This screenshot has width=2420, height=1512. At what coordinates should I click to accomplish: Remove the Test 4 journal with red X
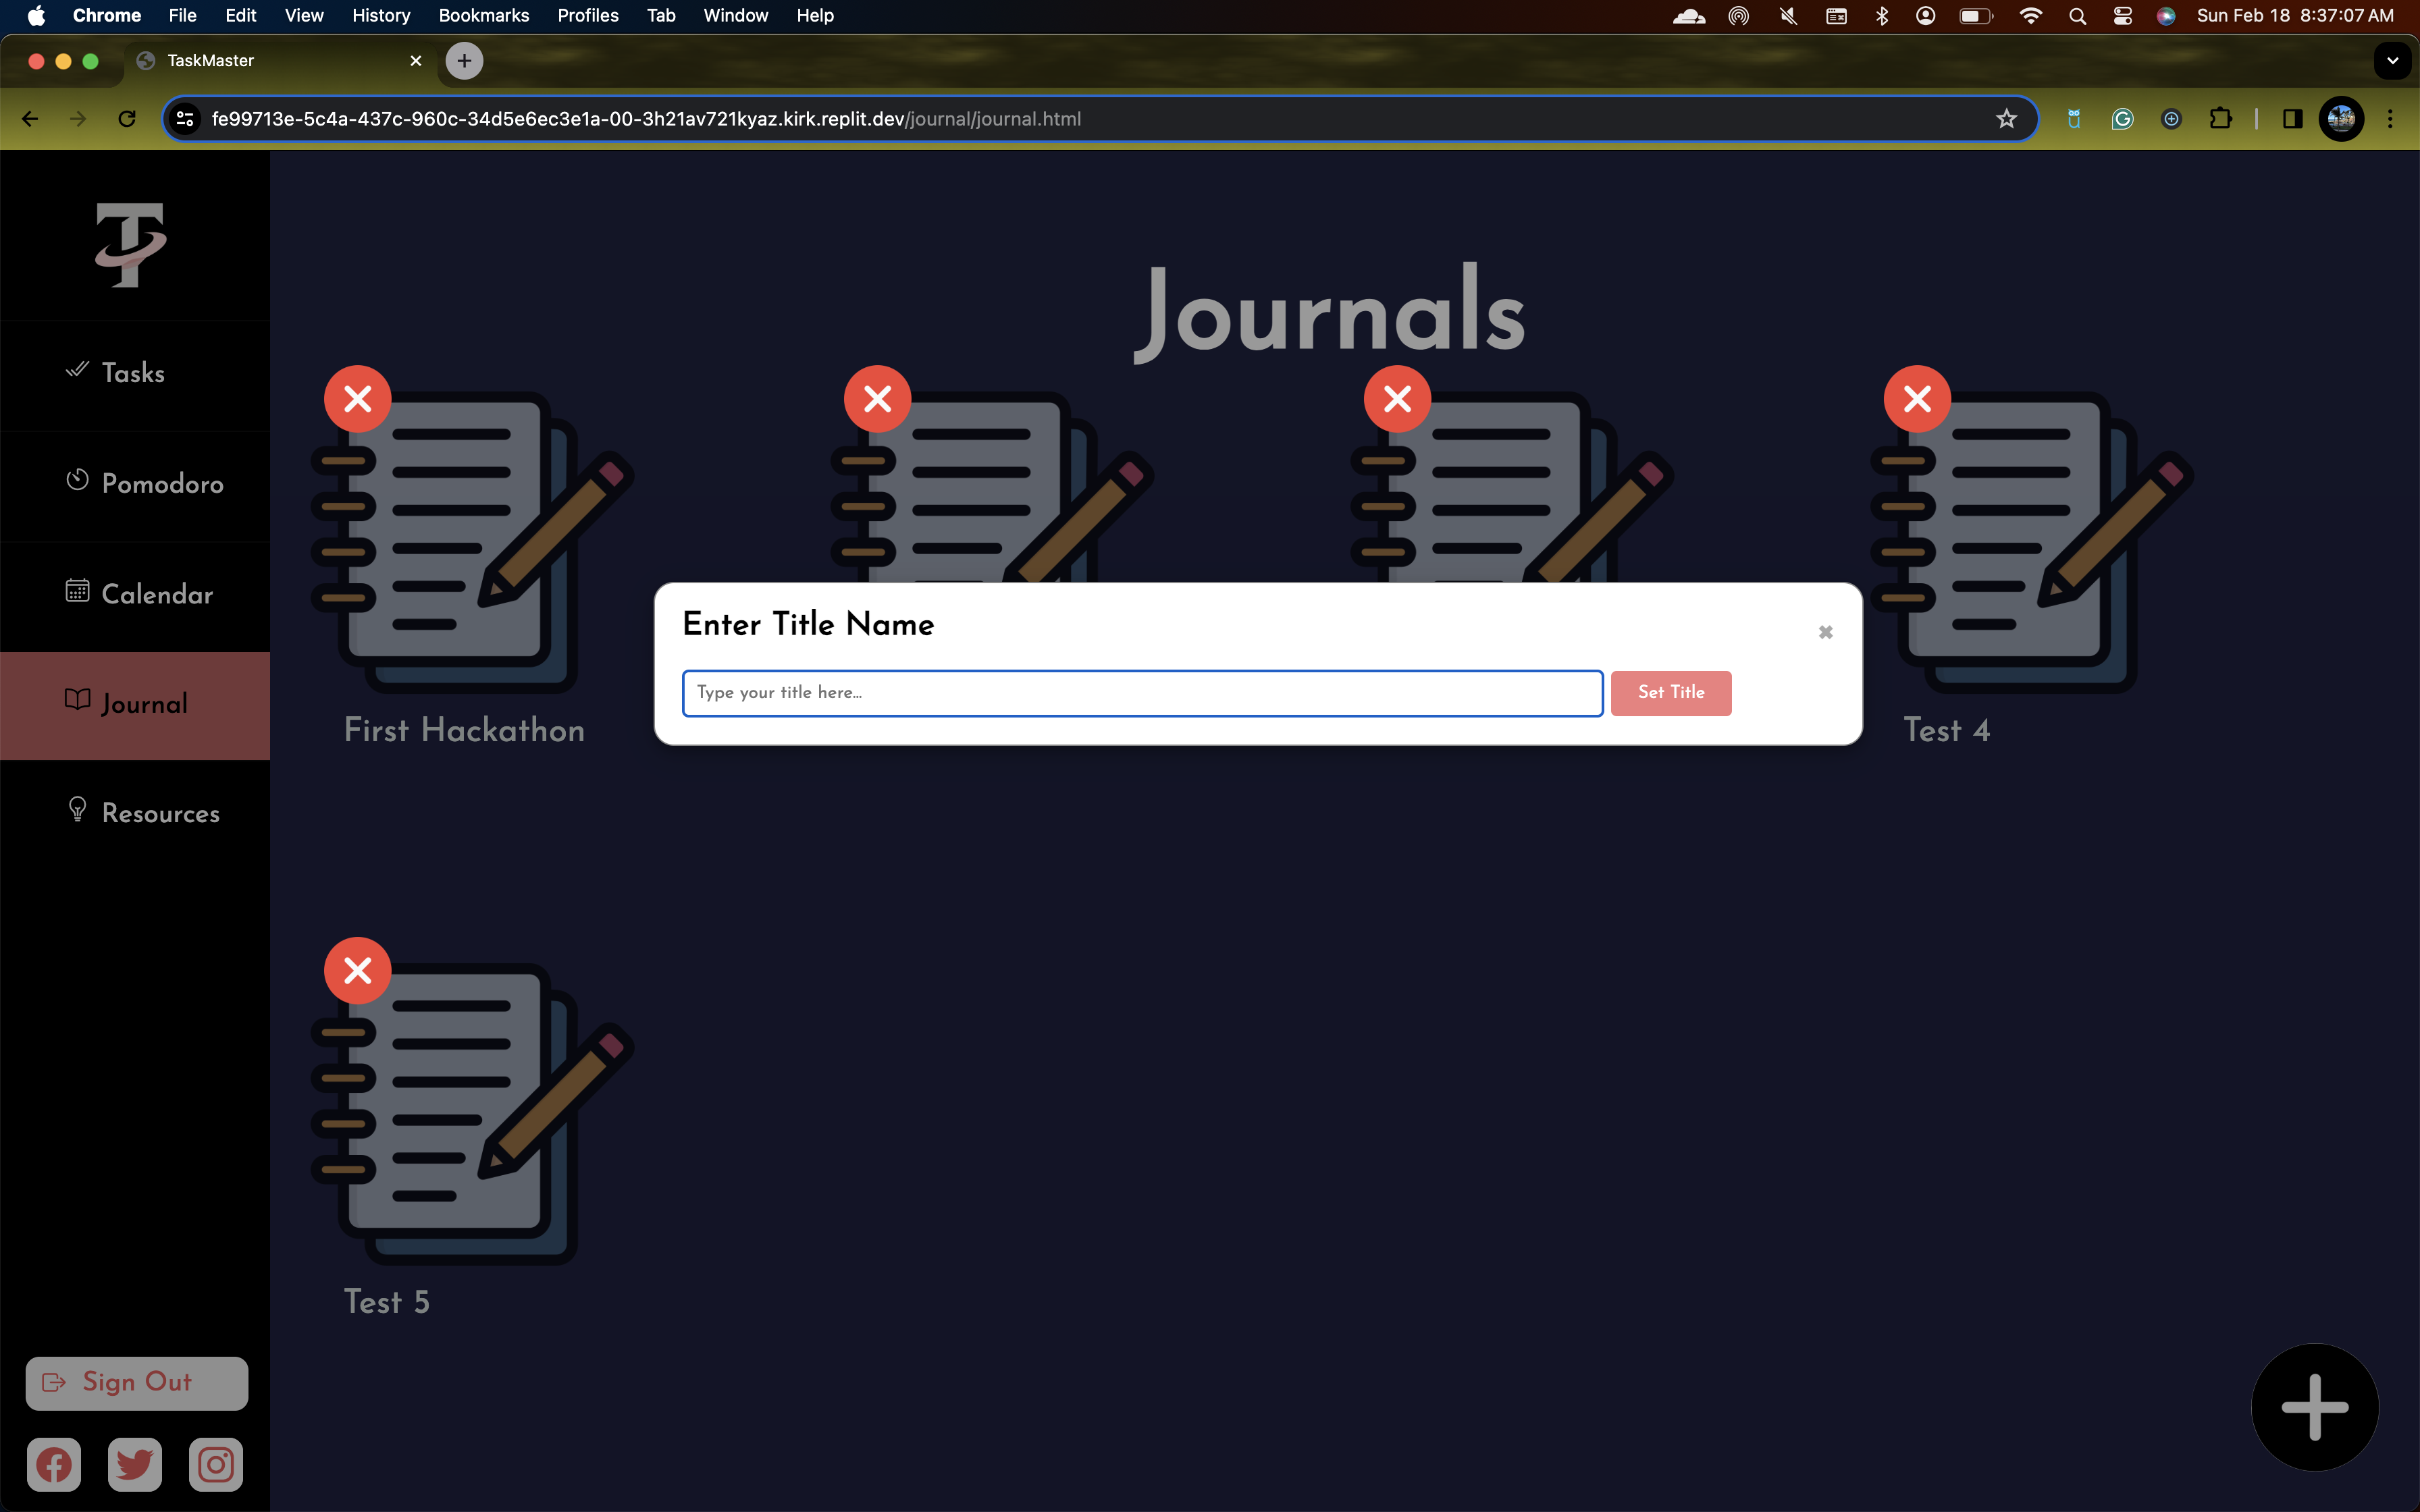[x=1916, y=399]
